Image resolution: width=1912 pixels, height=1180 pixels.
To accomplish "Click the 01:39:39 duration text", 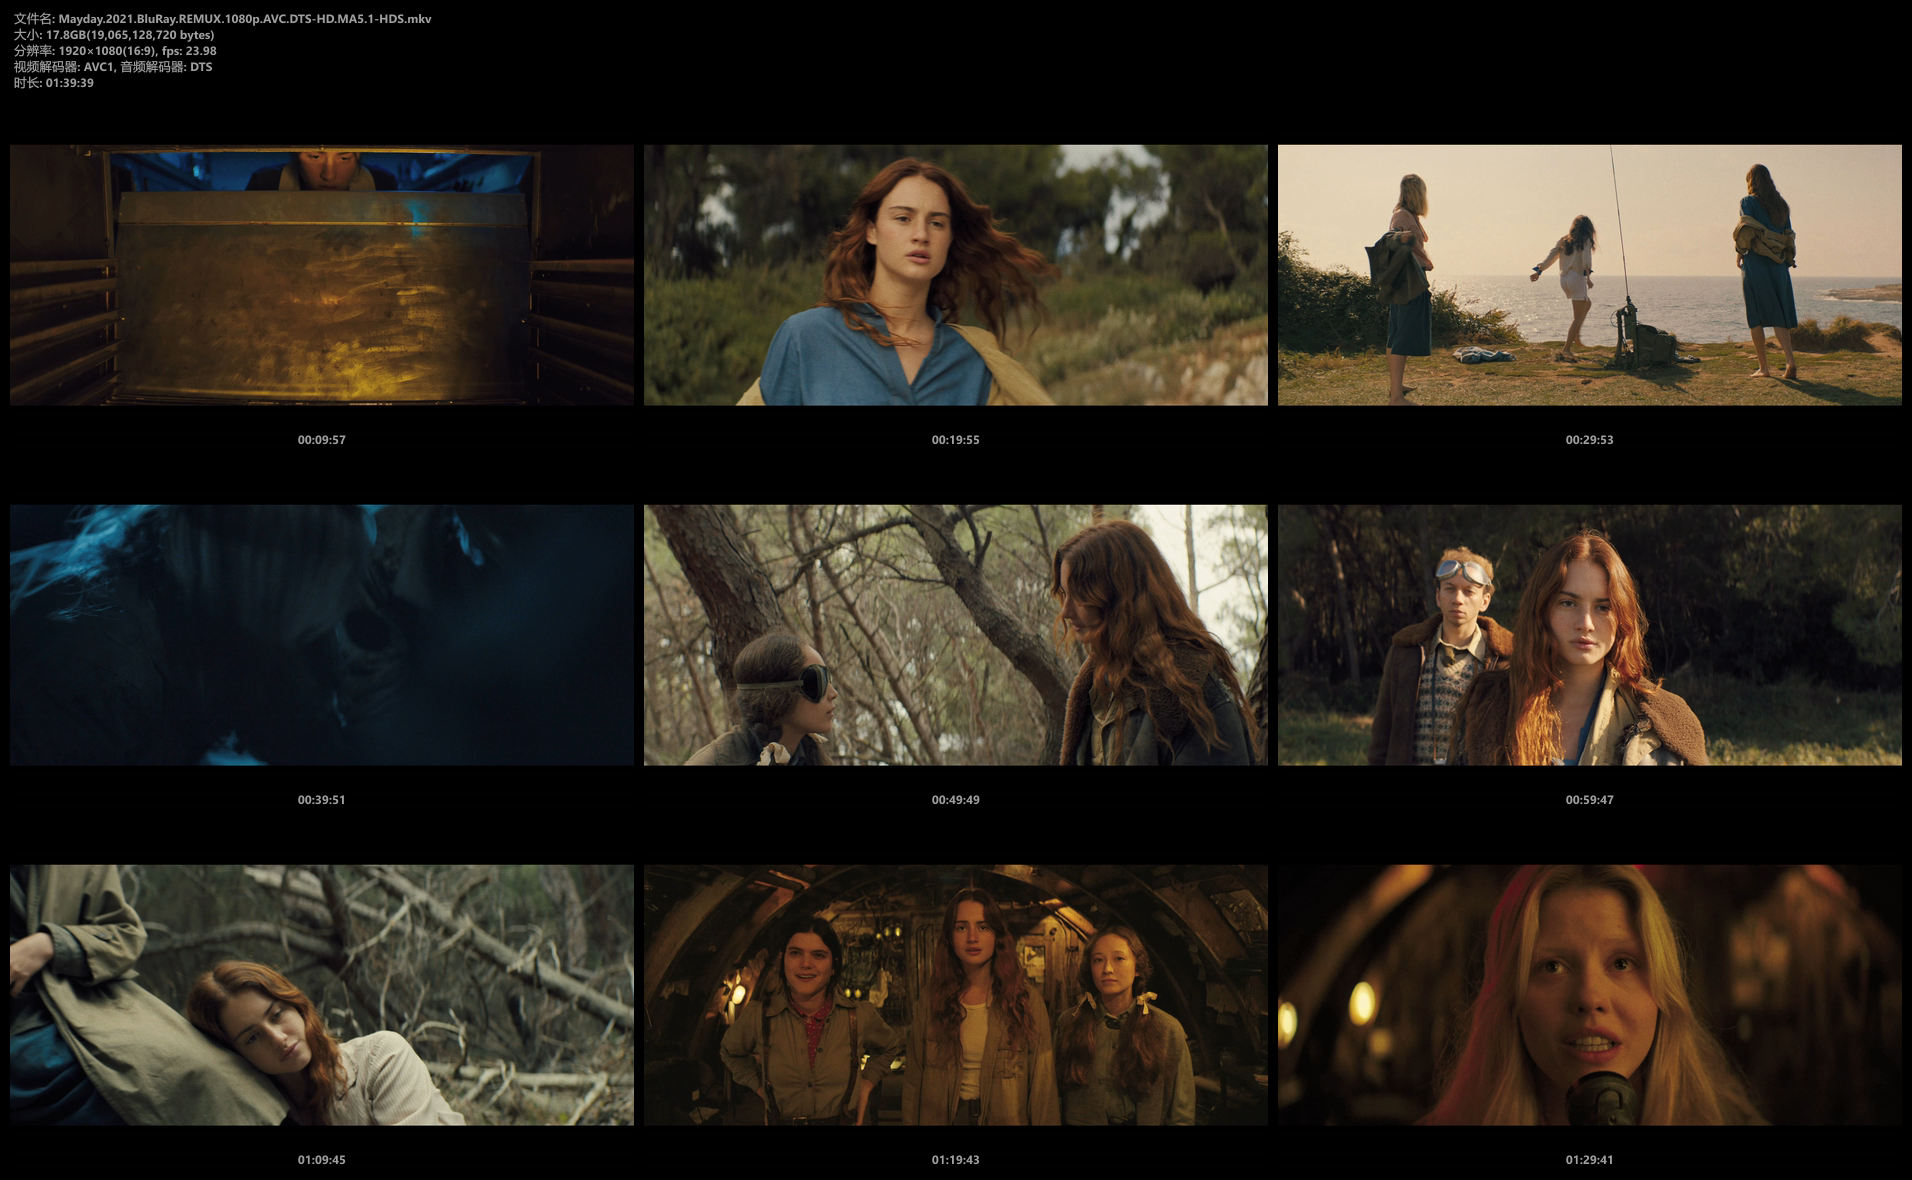I will pyautogui.click(x=69, y=83).
